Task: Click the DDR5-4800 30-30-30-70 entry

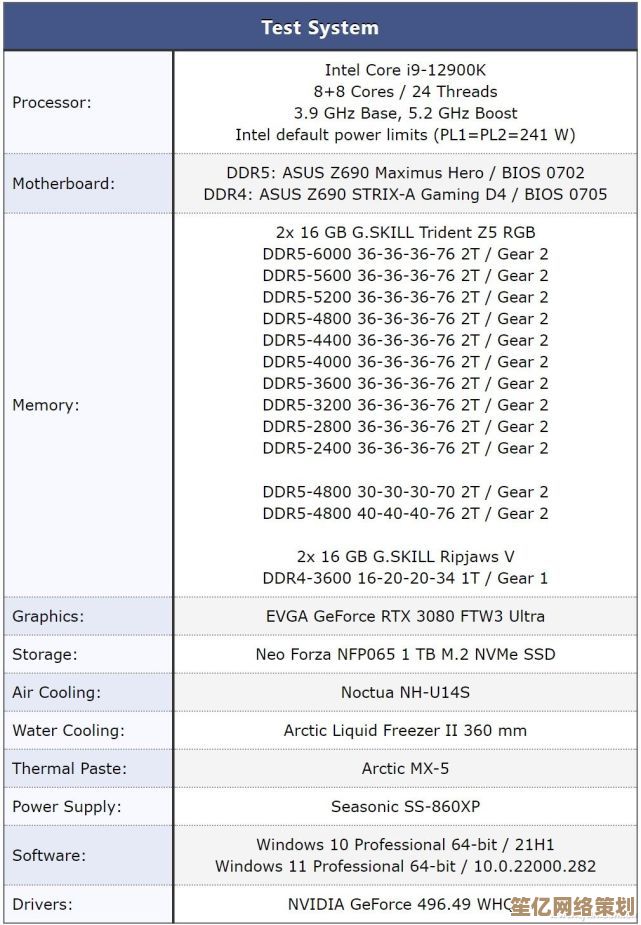Action: click(x=405, y=492)
